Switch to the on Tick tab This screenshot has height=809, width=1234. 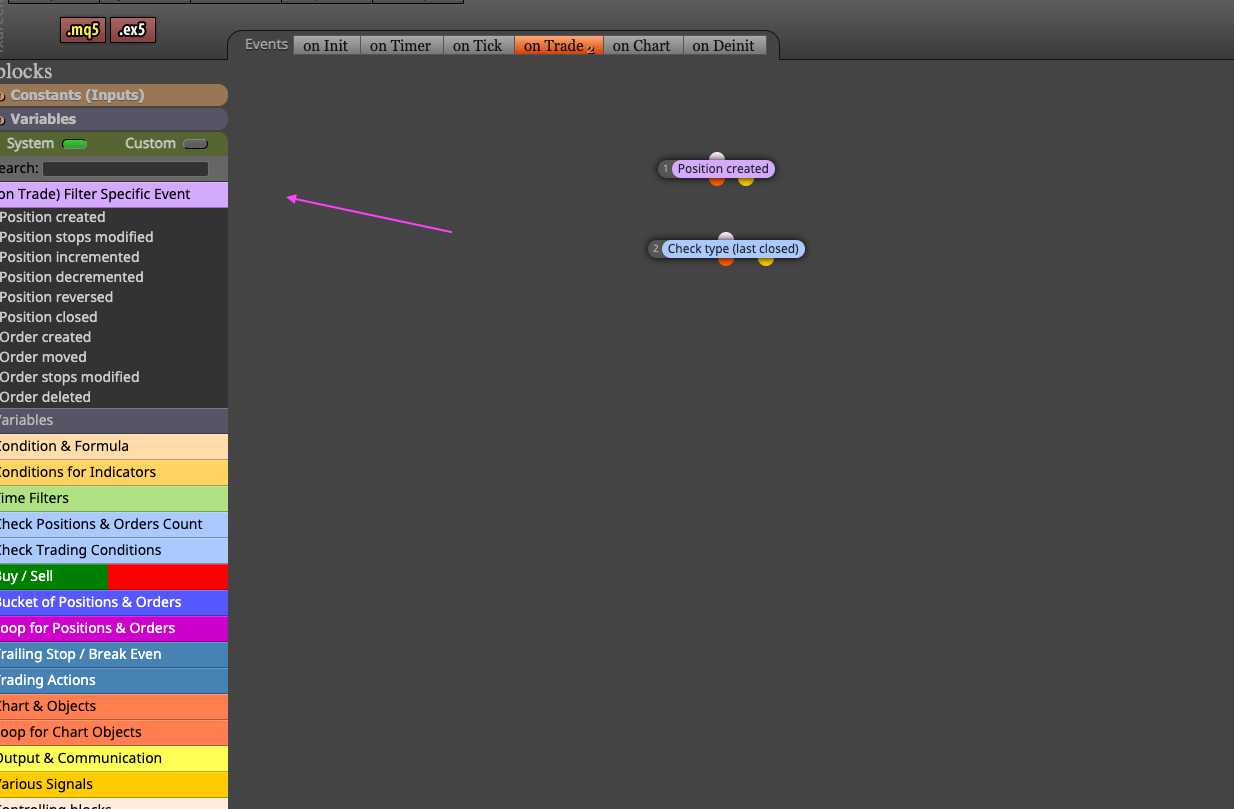pos(478,45)
